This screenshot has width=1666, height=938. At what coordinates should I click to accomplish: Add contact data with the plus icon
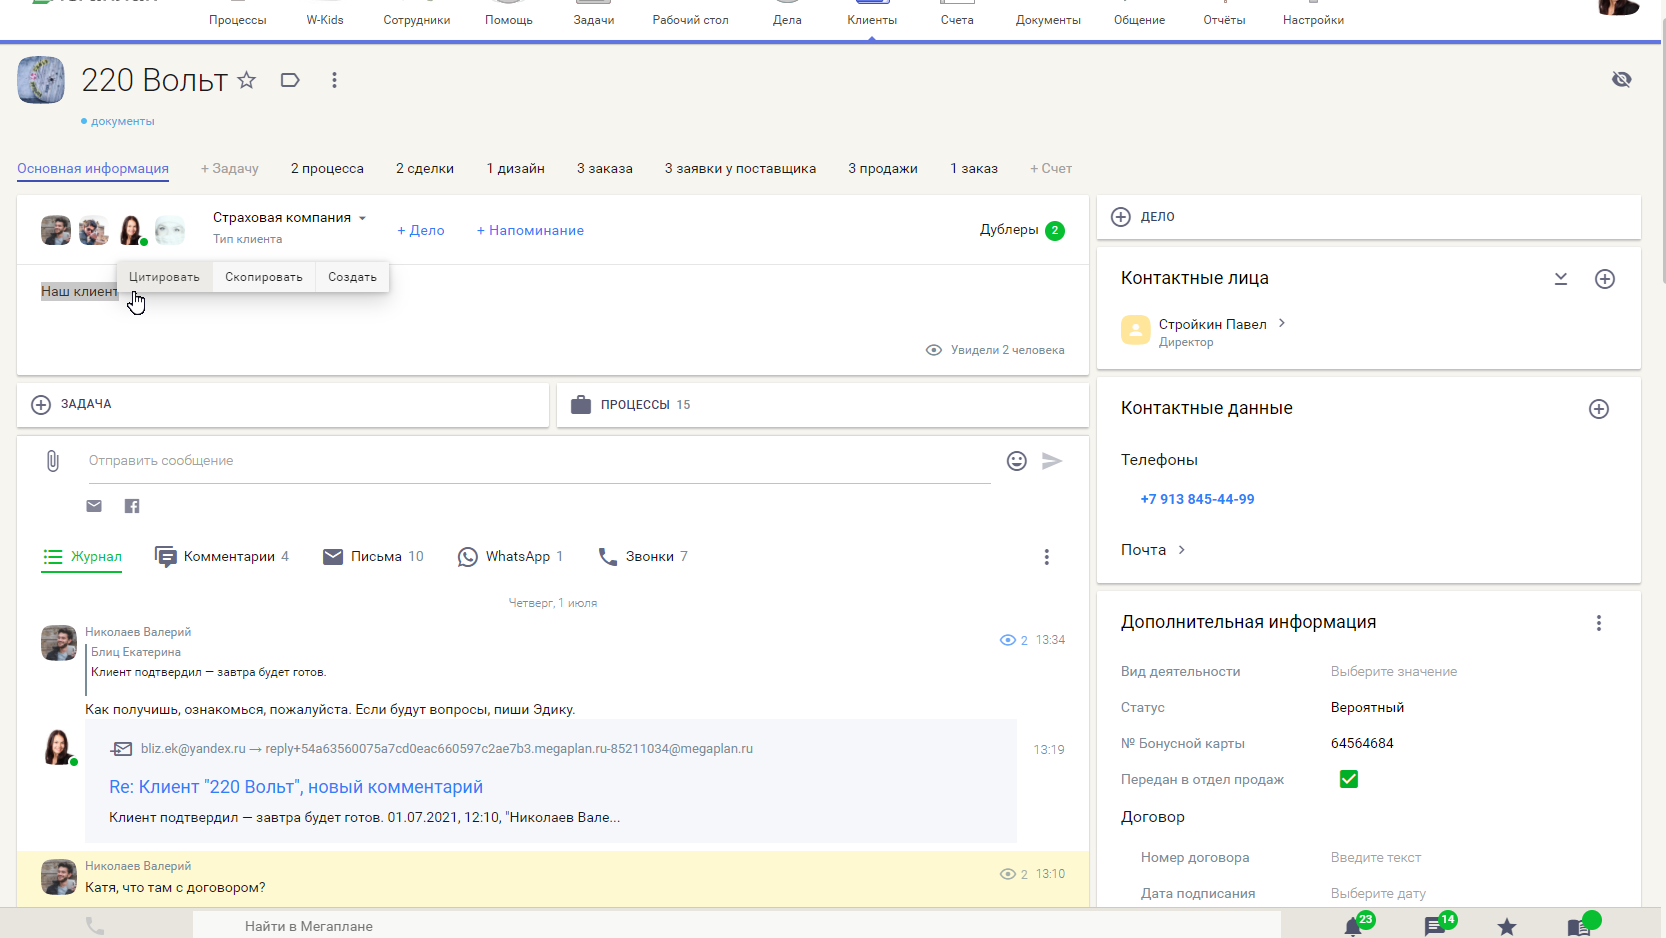pos(1599,409)
